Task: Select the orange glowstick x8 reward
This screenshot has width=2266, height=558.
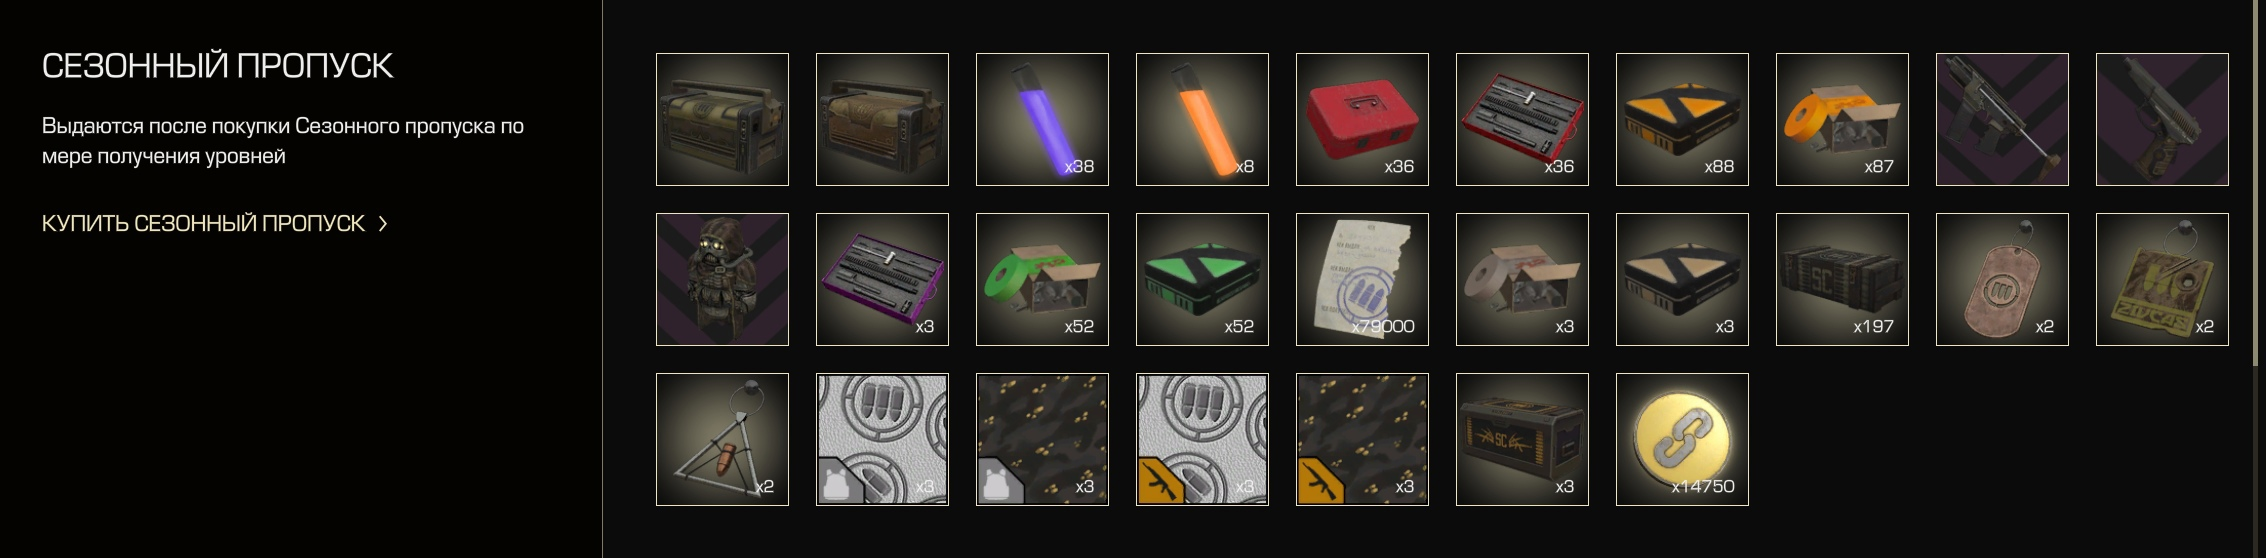Action: (1202, 119)
